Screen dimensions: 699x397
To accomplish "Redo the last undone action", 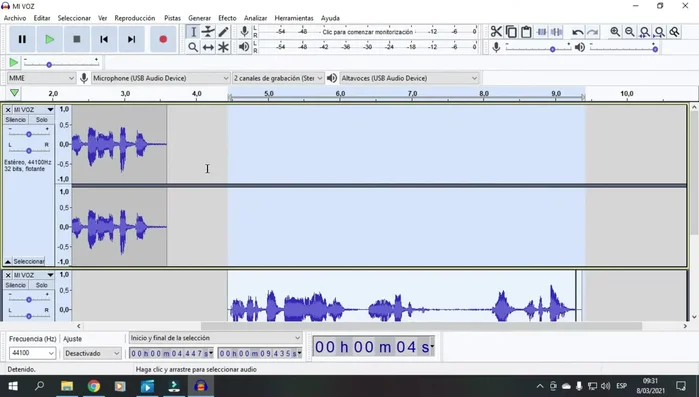I will (x=592, y=32).
